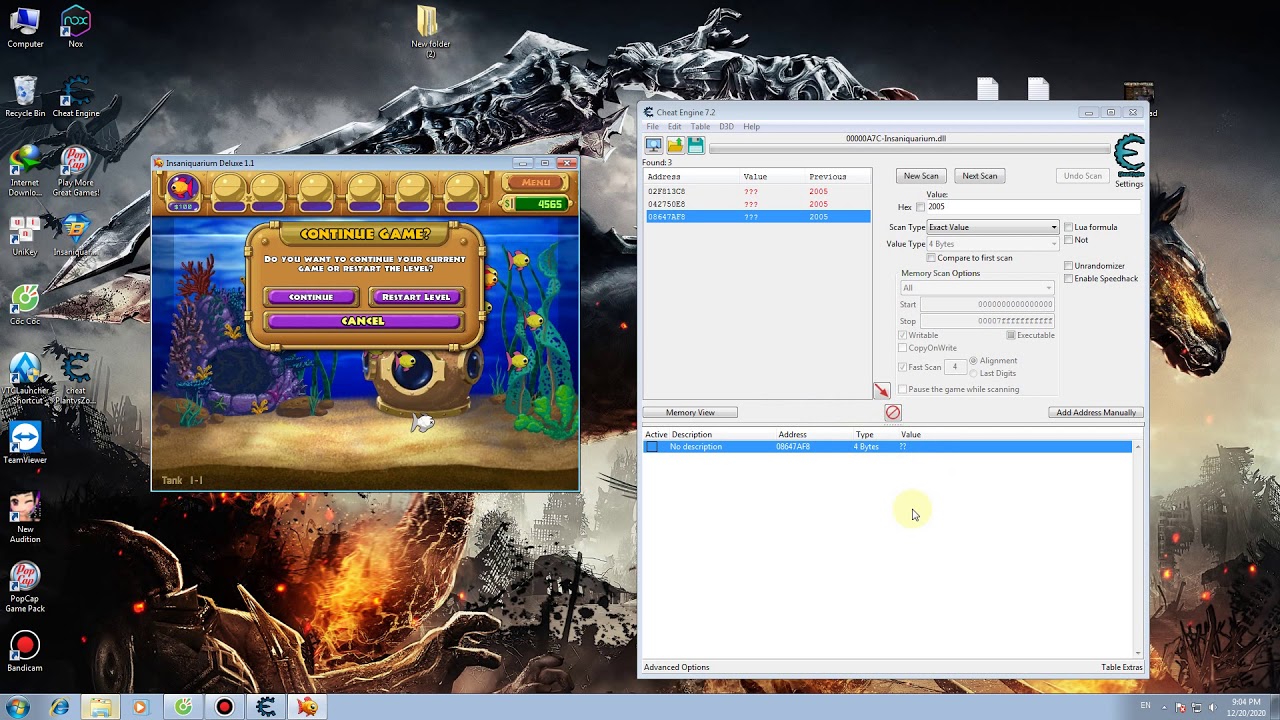Viewport: 1280px width, 720px height.
Task: Show hidden system tray icons arrow
Action: coord(1164,707)
